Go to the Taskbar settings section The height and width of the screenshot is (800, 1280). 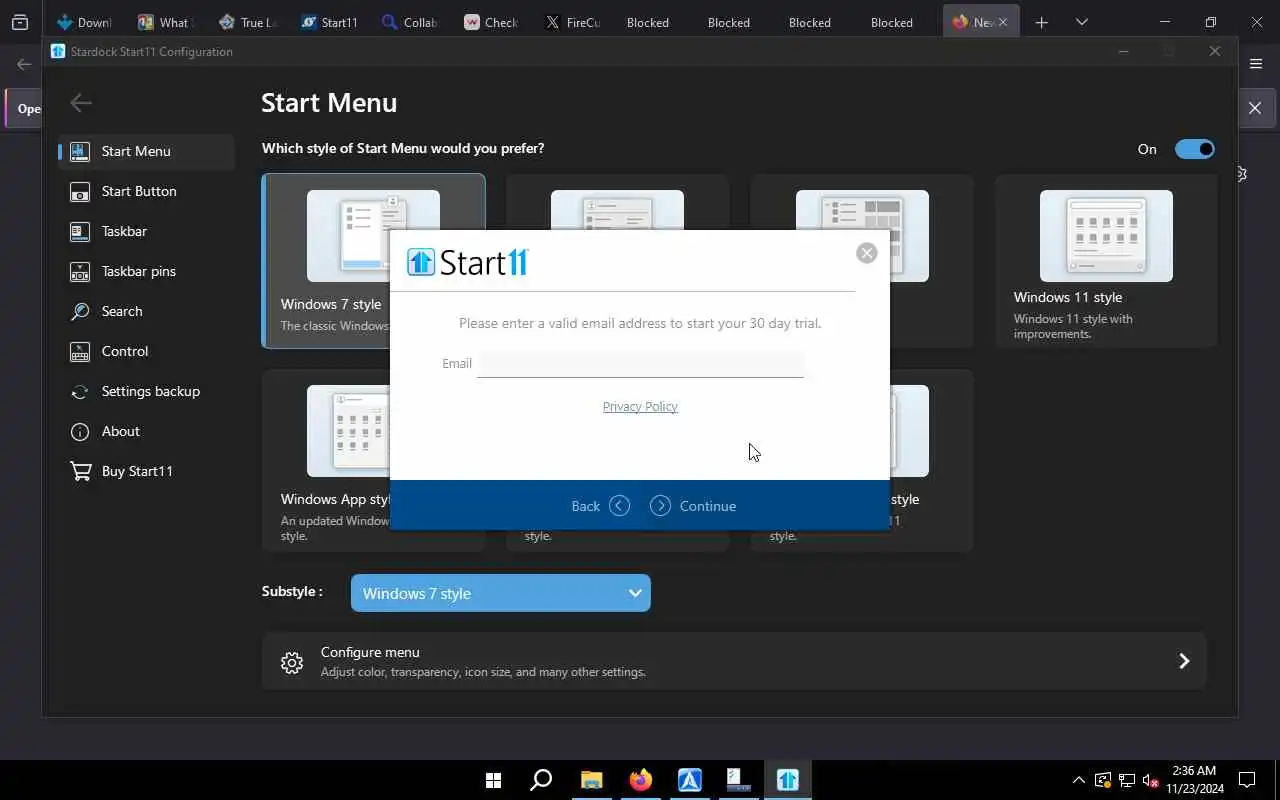click(x=146, y=231)
